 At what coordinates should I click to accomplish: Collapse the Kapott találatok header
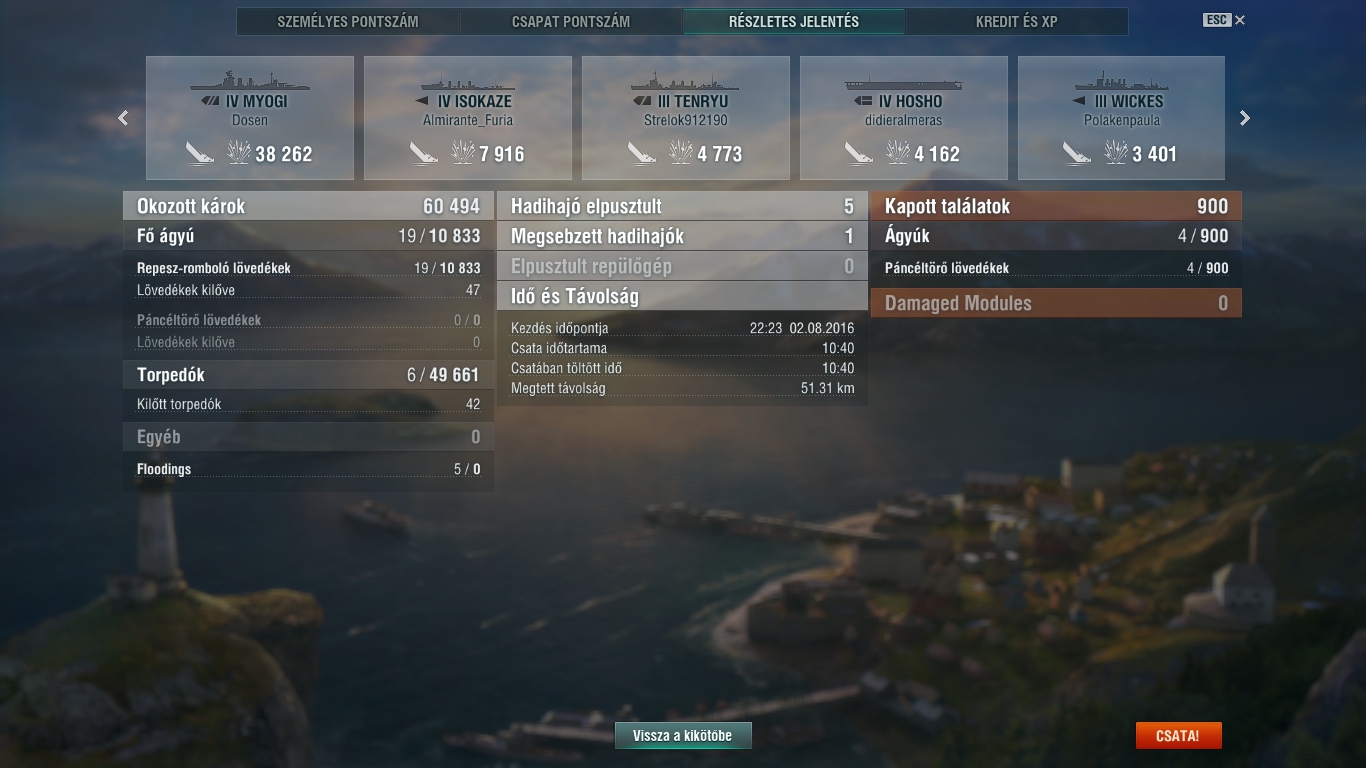(1056, 206)
